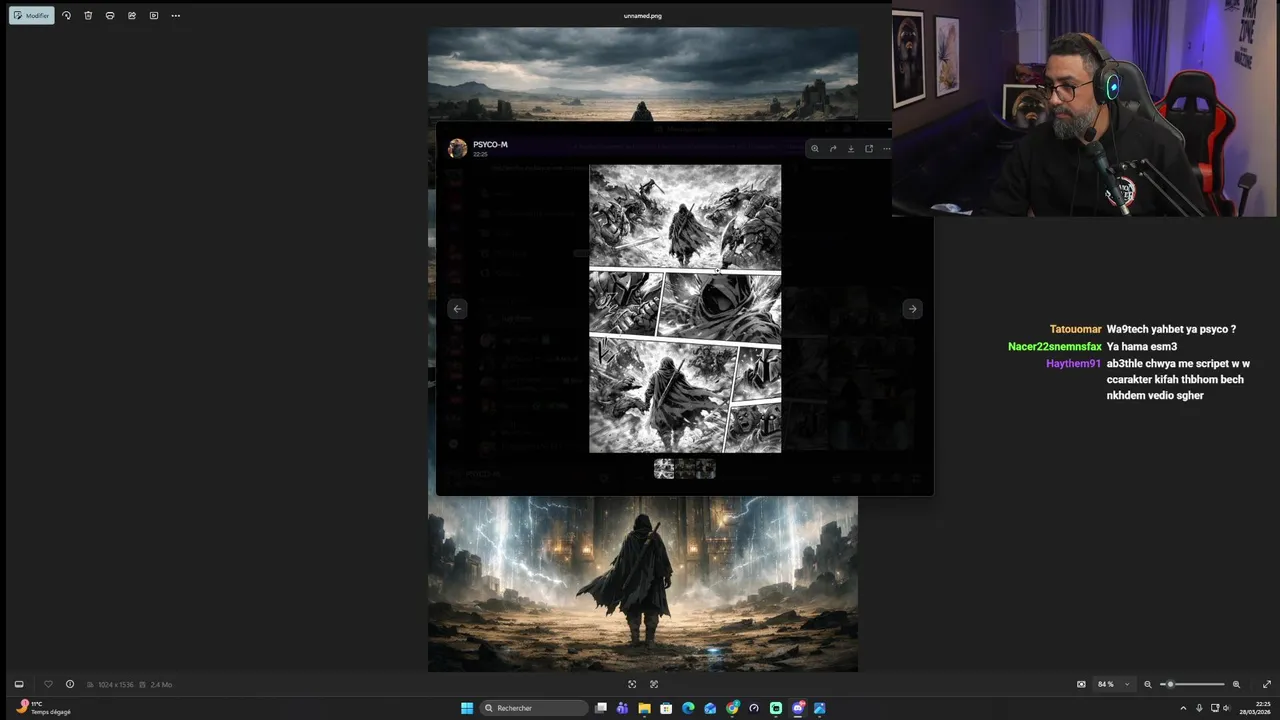
Task: Delete the image with the trash icon
Action: click(88, 16)
